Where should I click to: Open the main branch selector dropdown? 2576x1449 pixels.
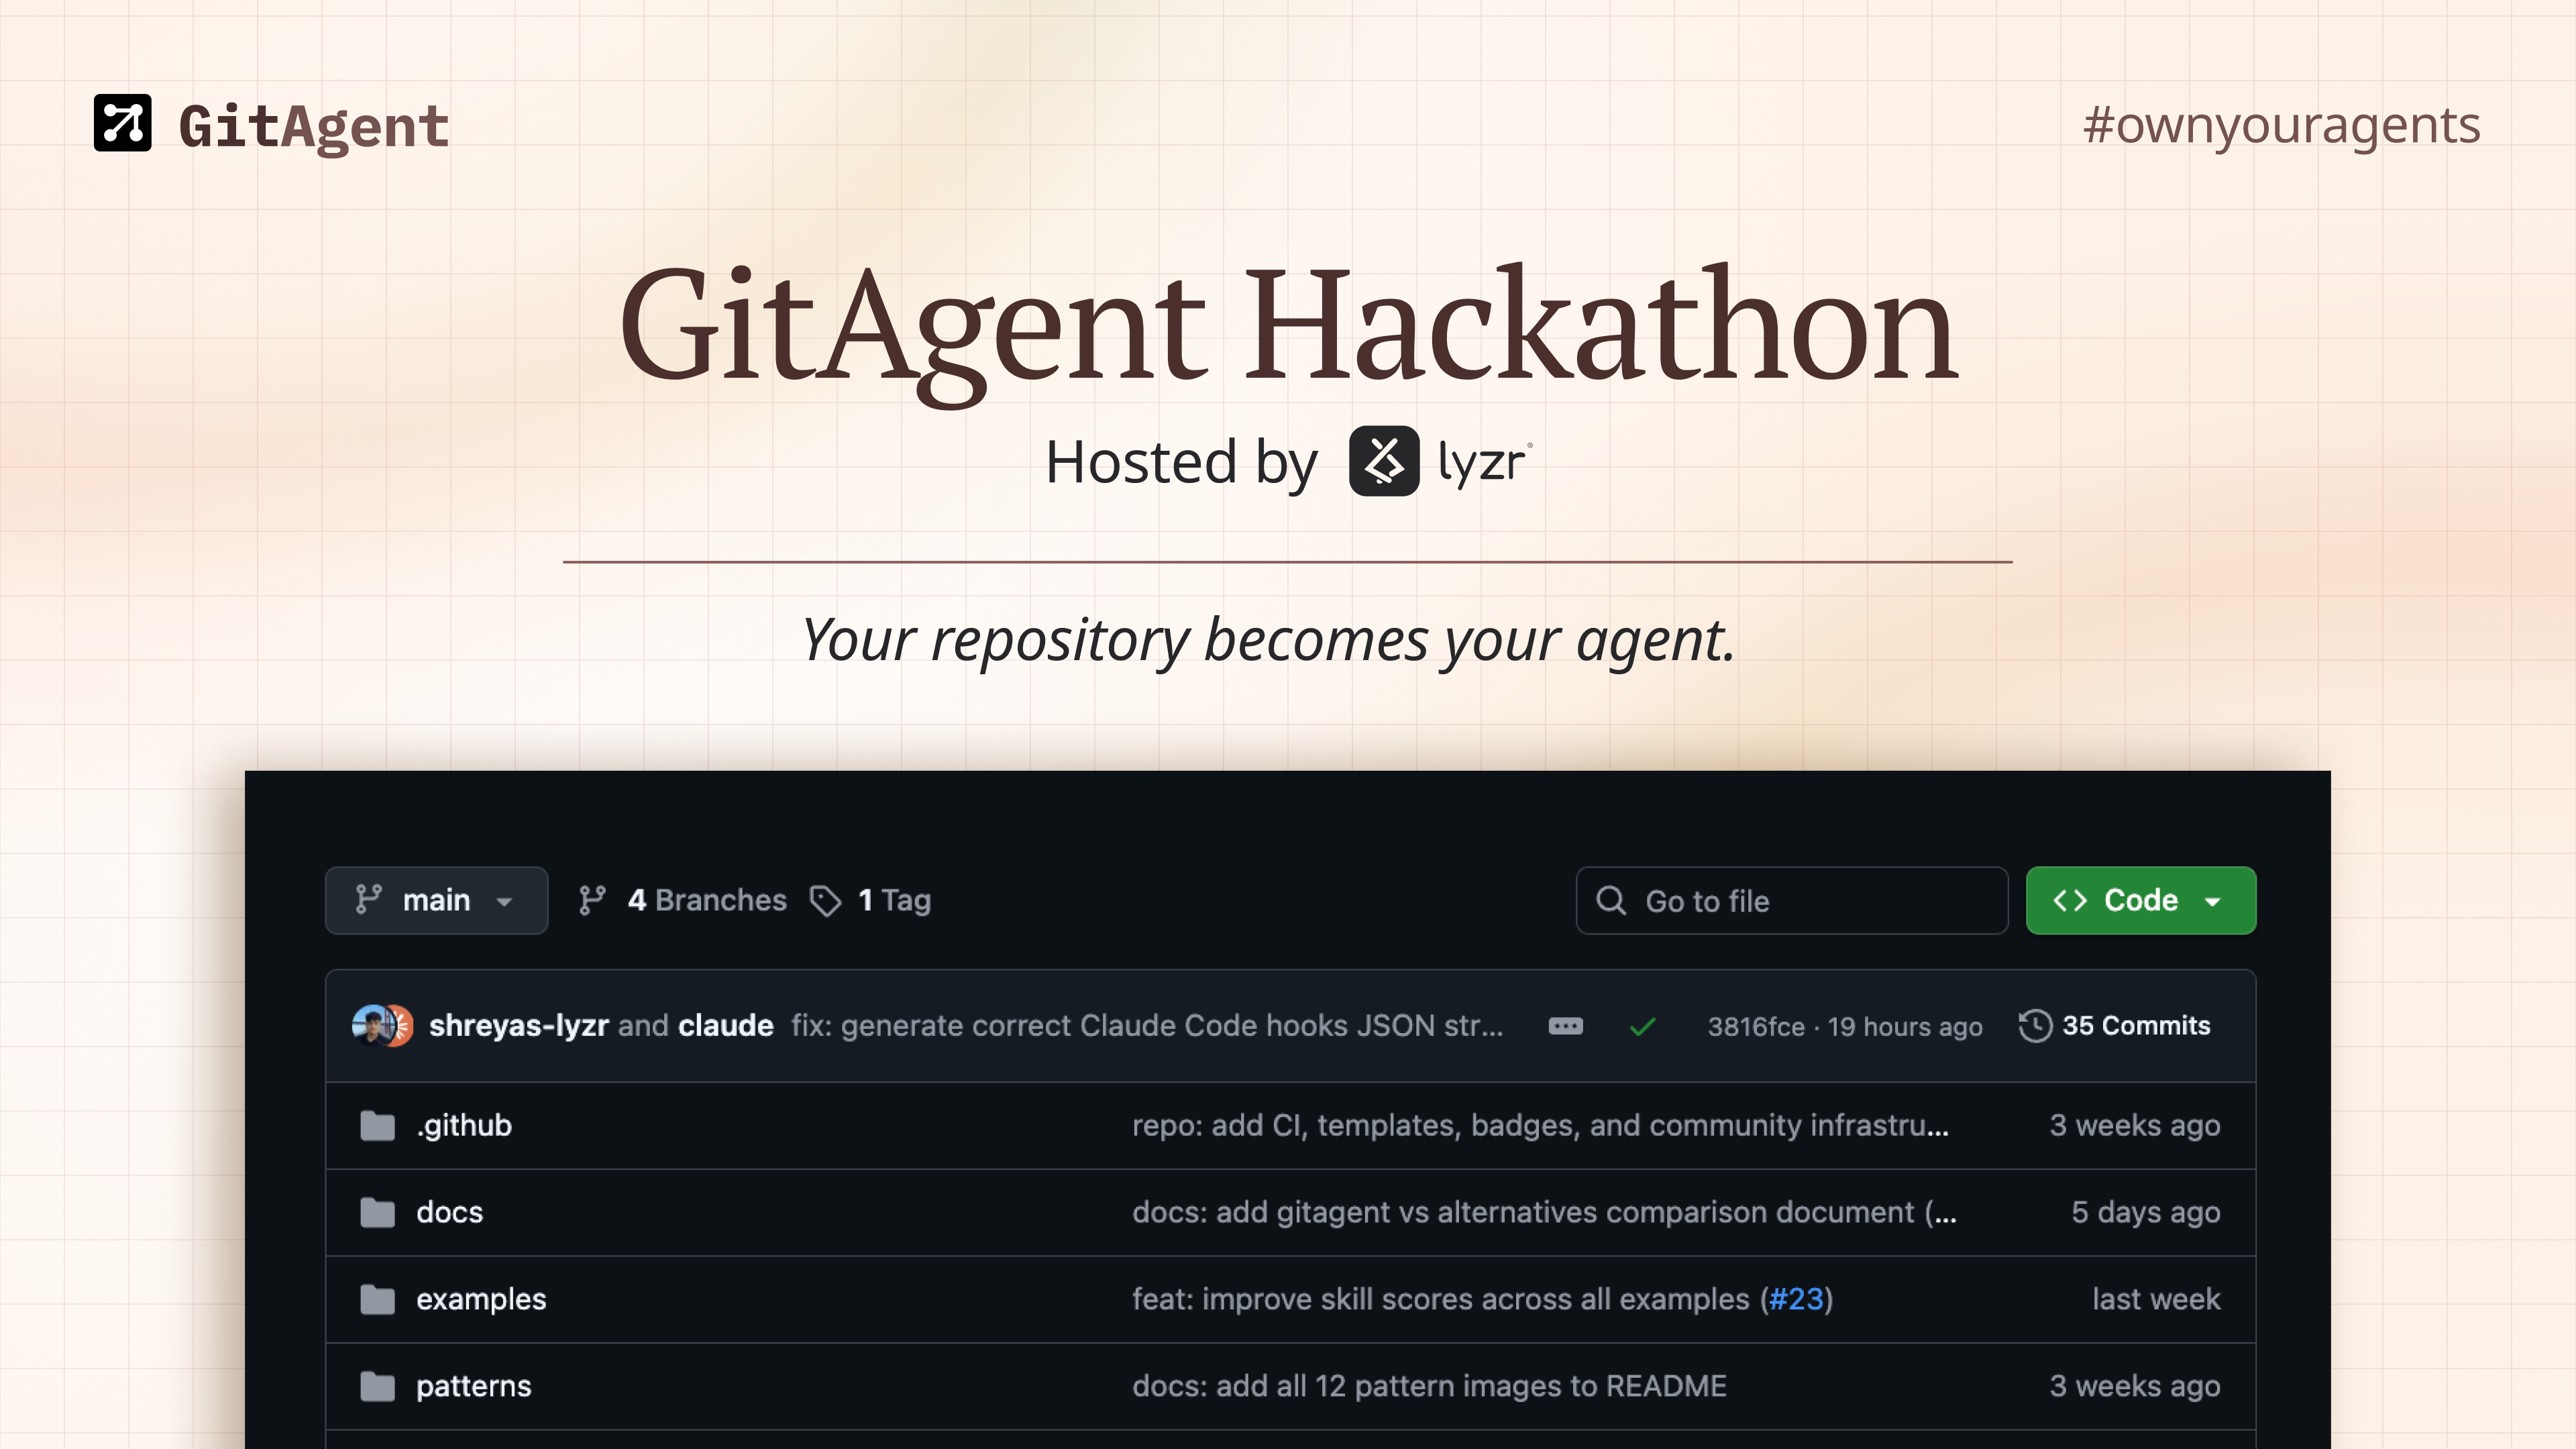[436, 900]
